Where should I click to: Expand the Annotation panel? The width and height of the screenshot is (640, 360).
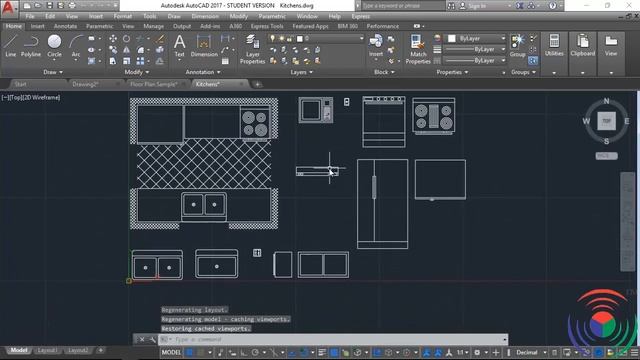pyautogui.click(x=203, y=72)
